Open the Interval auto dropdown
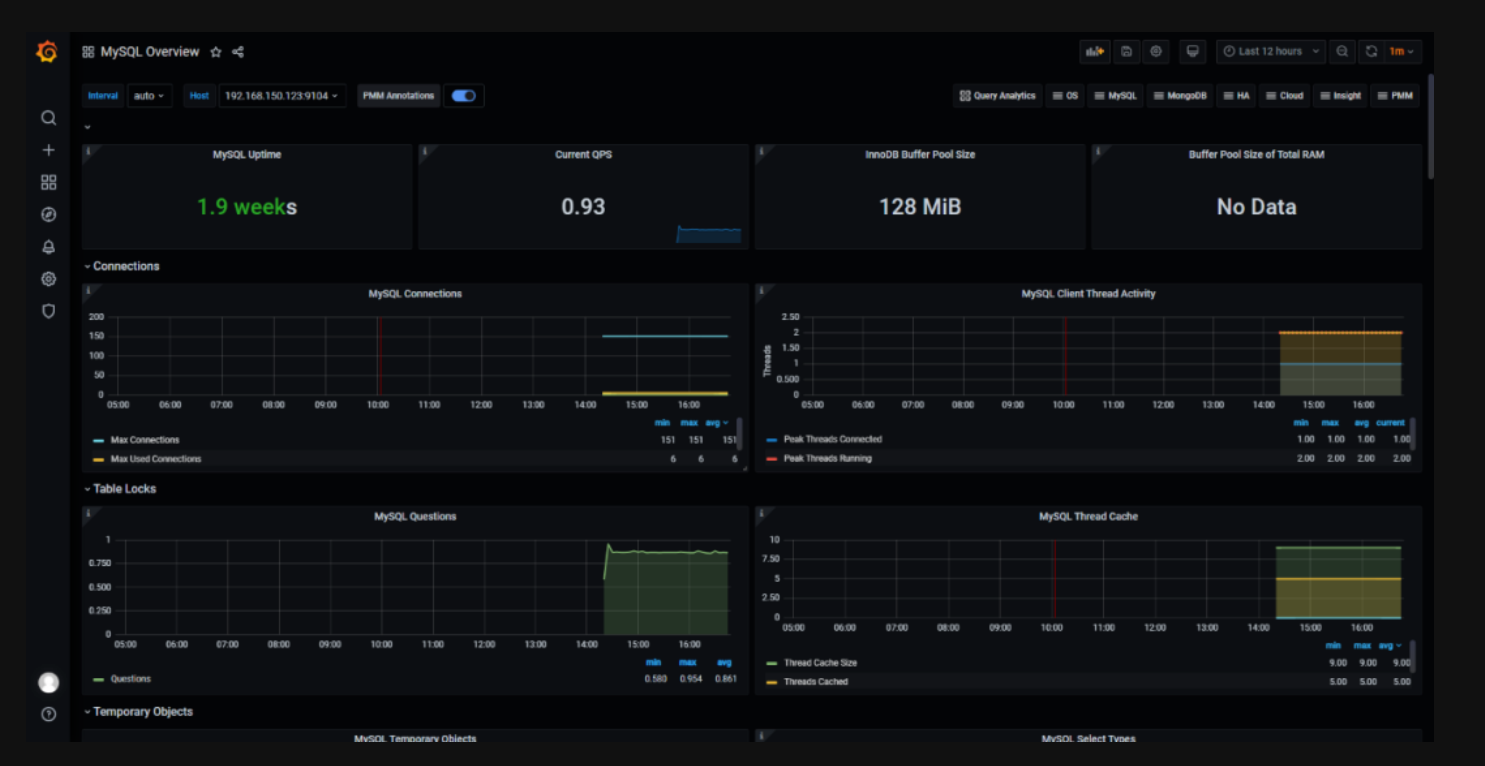This screenshot has width=1485, height=766. tap(150, 96)
